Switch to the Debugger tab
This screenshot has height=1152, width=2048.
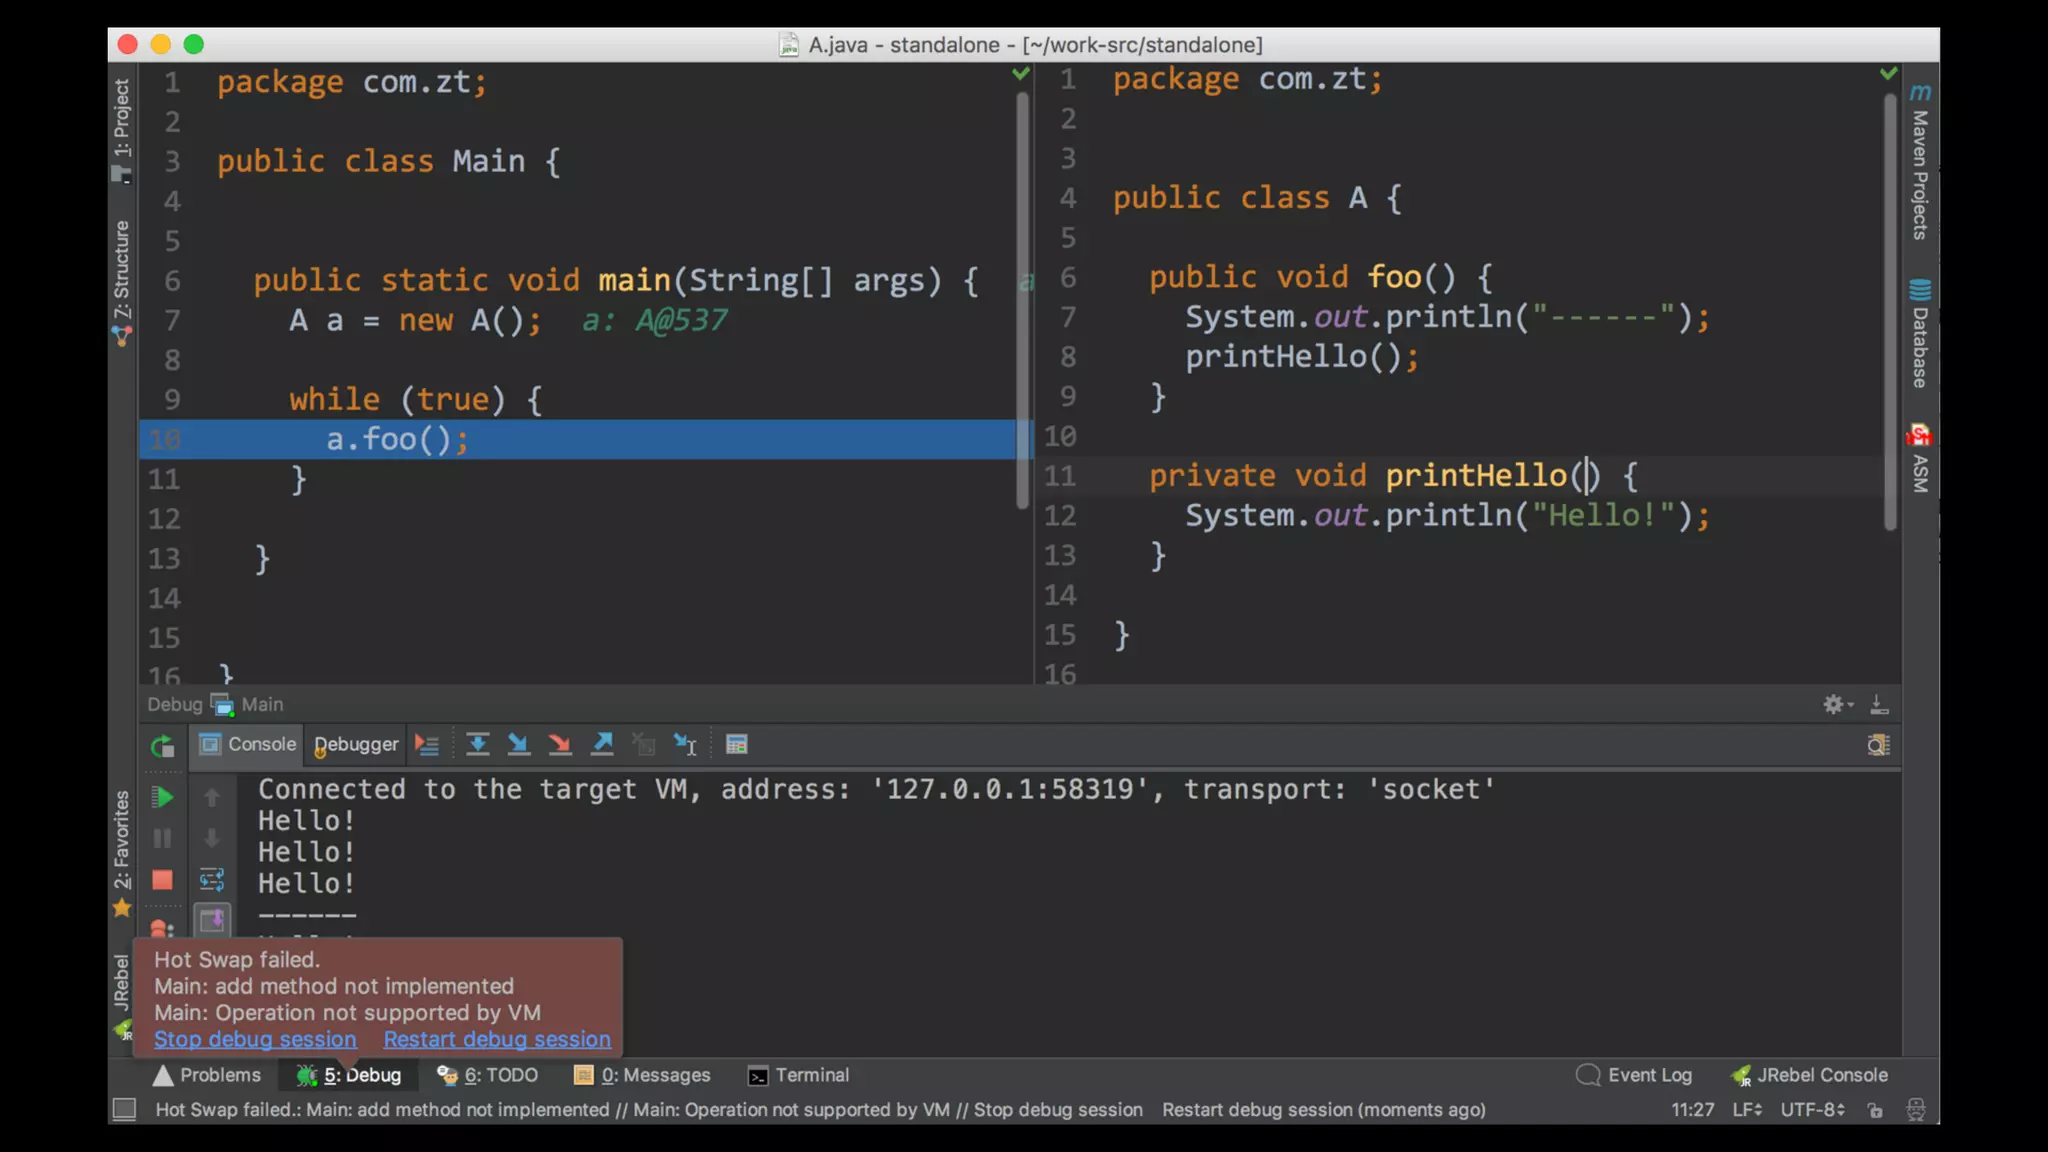356,744
